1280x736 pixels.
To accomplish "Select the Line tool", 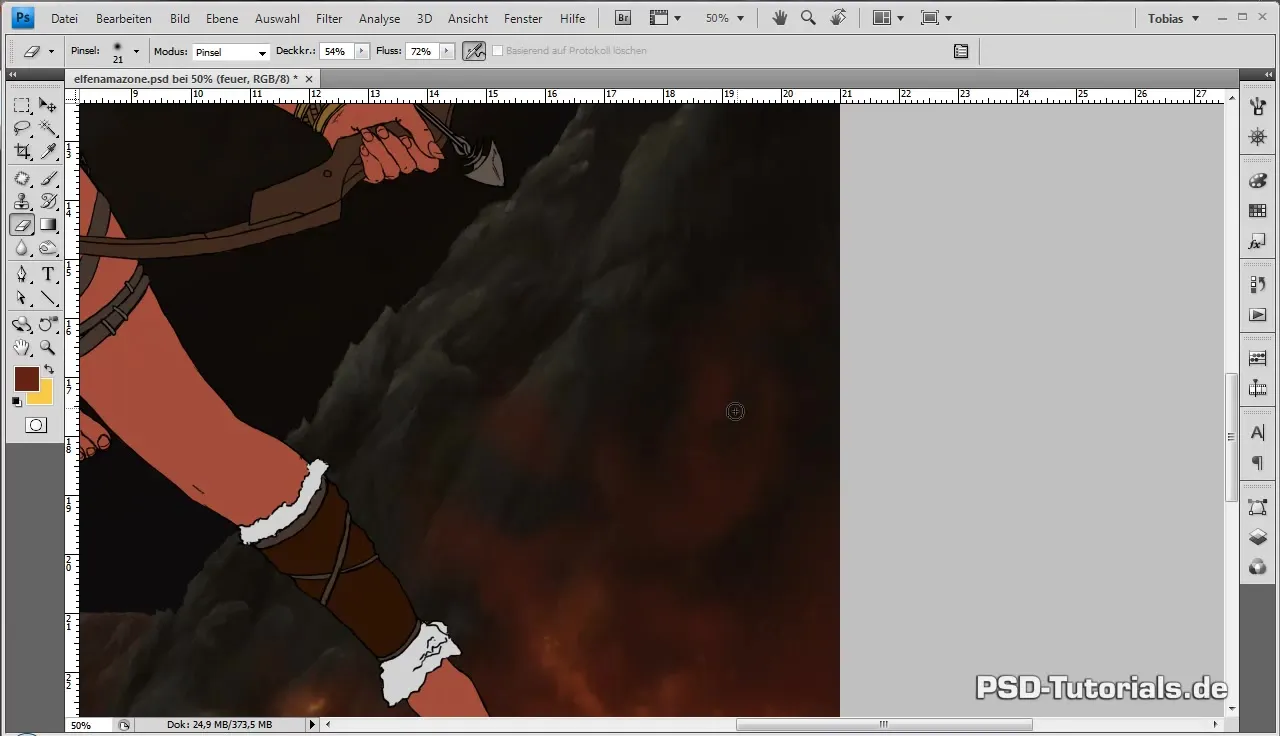I will (x=47, y=297).
